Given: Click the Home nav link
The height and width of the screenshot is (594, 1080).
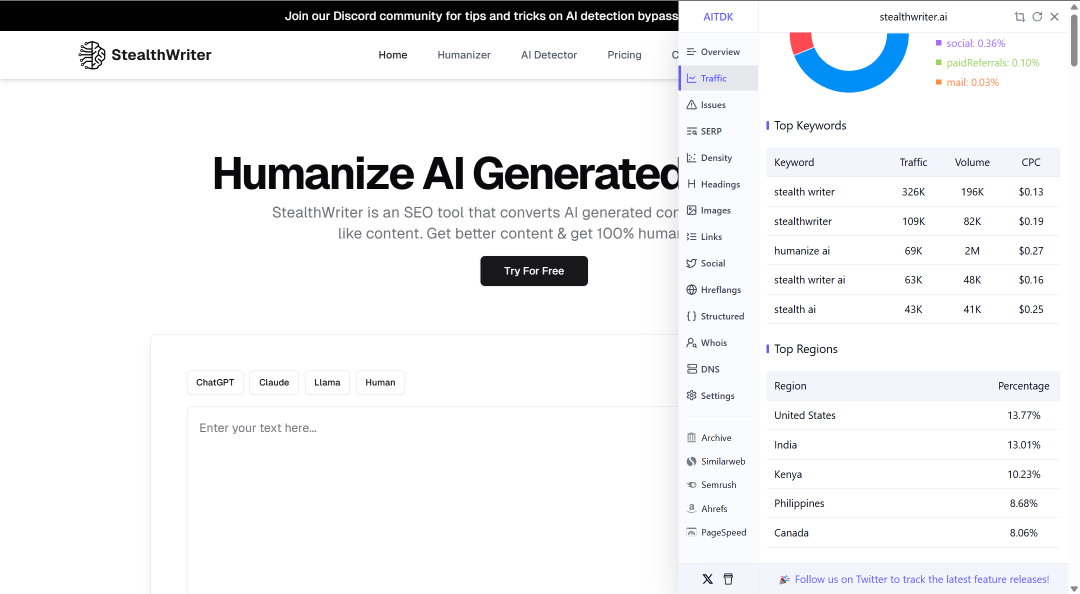Looking at the screenshot, I should [393, 55].
